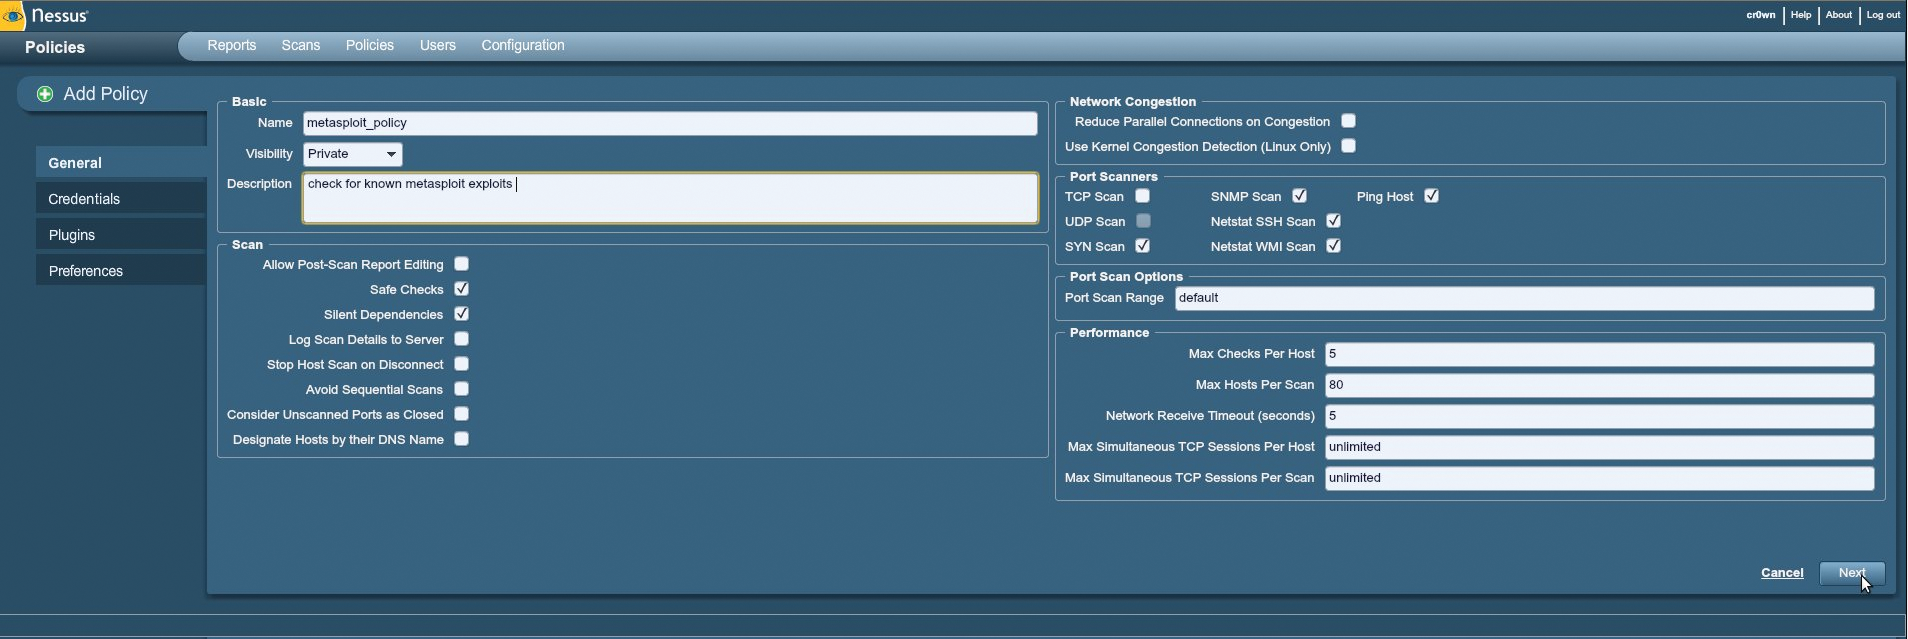1908x639 pixels.
Task: Click the Cancel link
Action: pos(1781,573)
